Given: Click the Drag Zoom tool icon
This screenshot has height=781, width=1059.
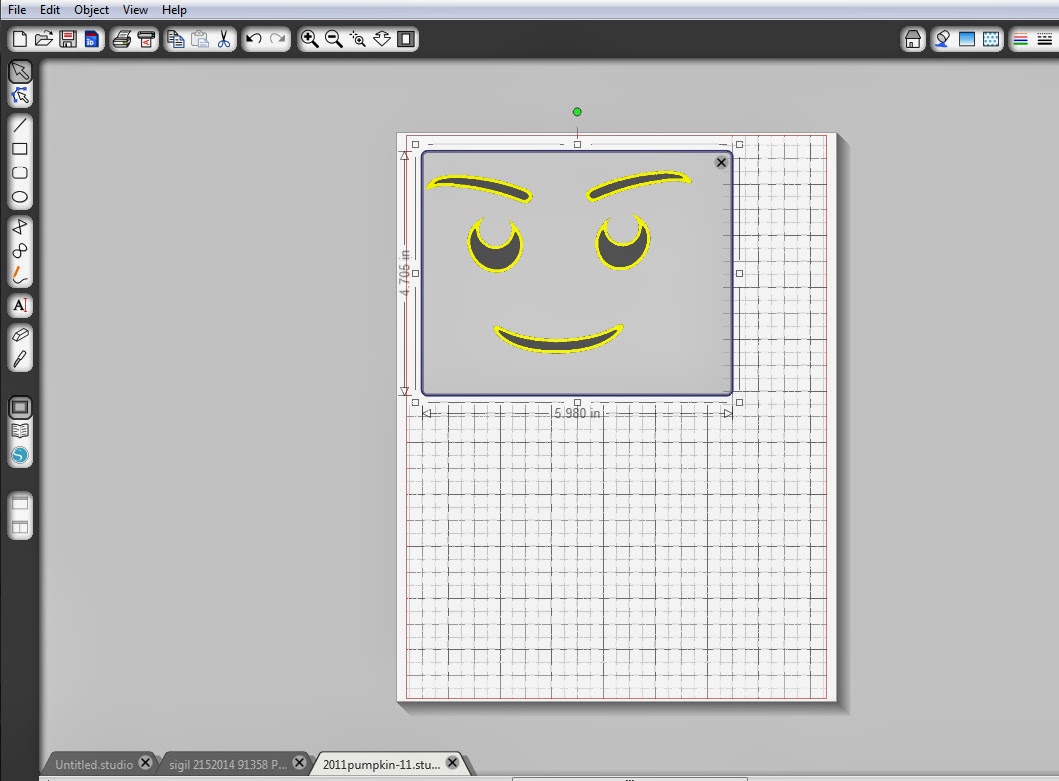Looking at the screenshot, I should coord(382,39).
